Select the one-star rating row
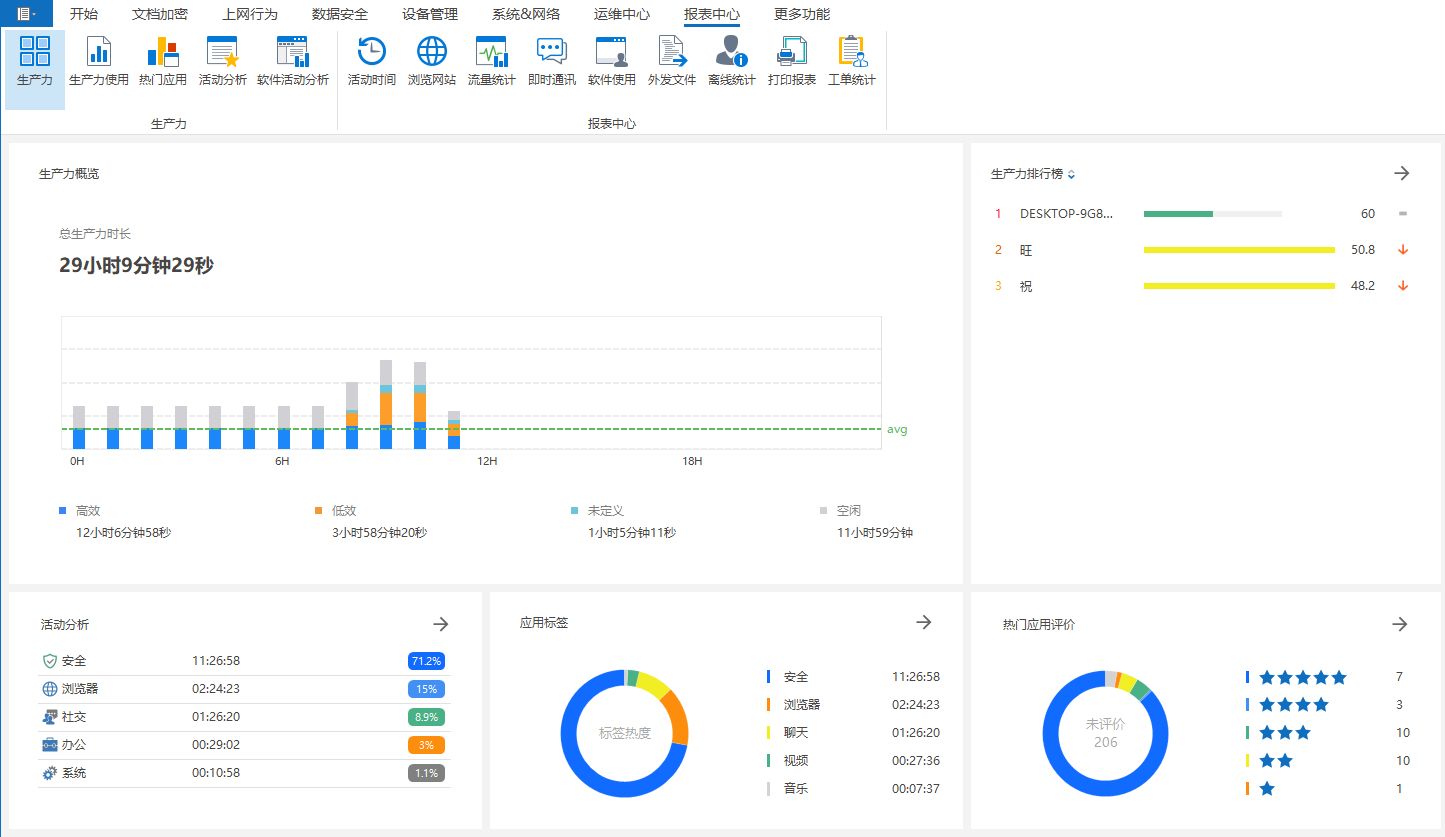This screenshot has height=837, width=1445. point(1328,789)
